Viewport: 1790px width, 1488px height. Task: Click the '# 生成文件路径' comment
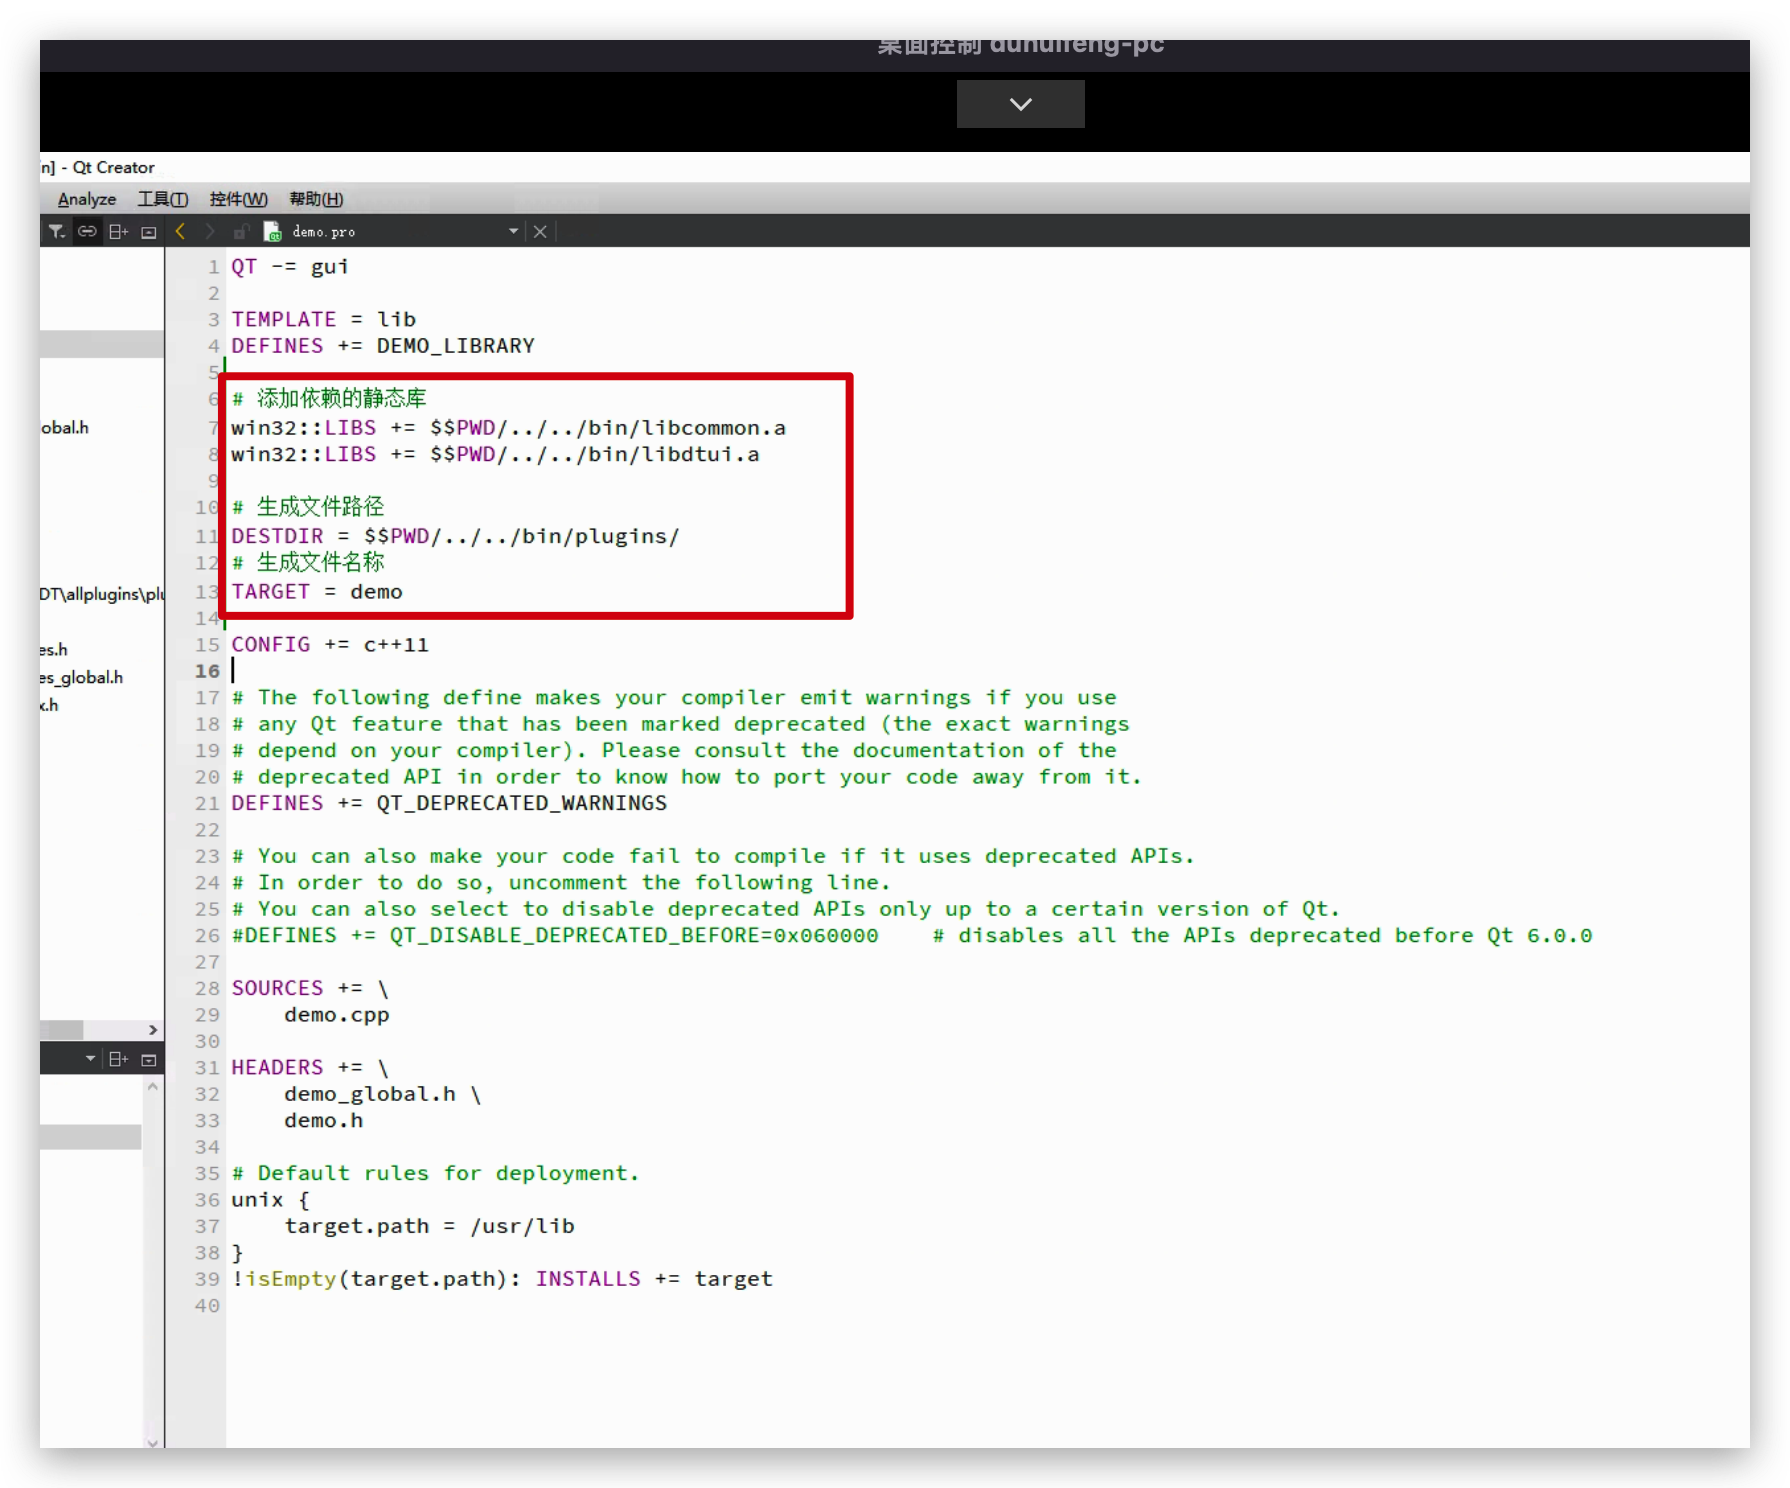pyautogui.click(x=308, y=506)
